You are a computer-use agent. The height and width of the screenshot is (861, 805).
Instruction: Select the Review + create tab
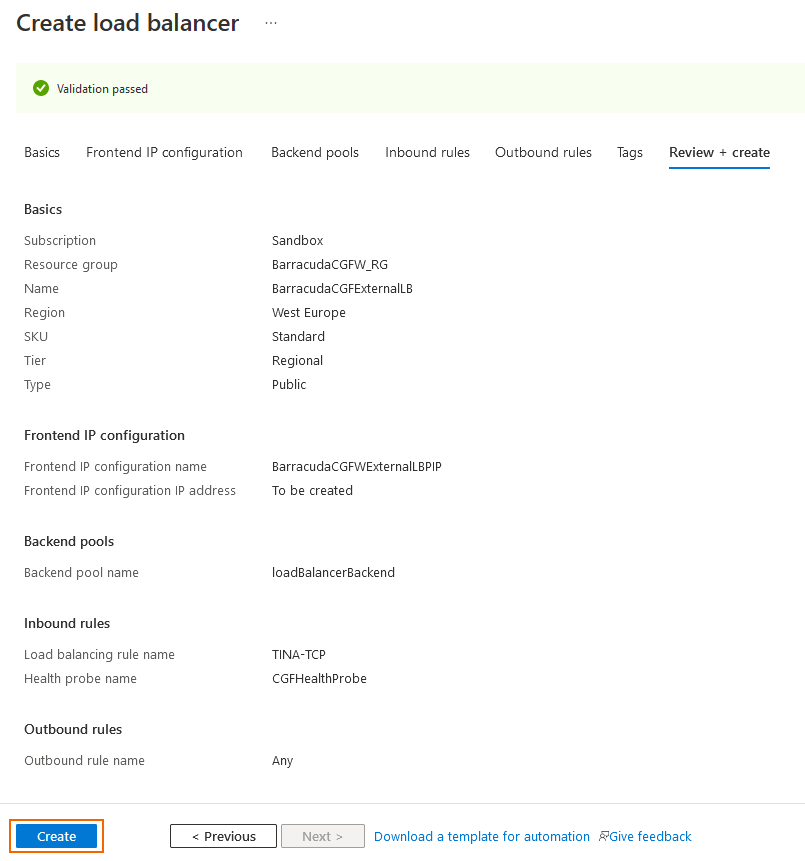(x=719, y=152)
